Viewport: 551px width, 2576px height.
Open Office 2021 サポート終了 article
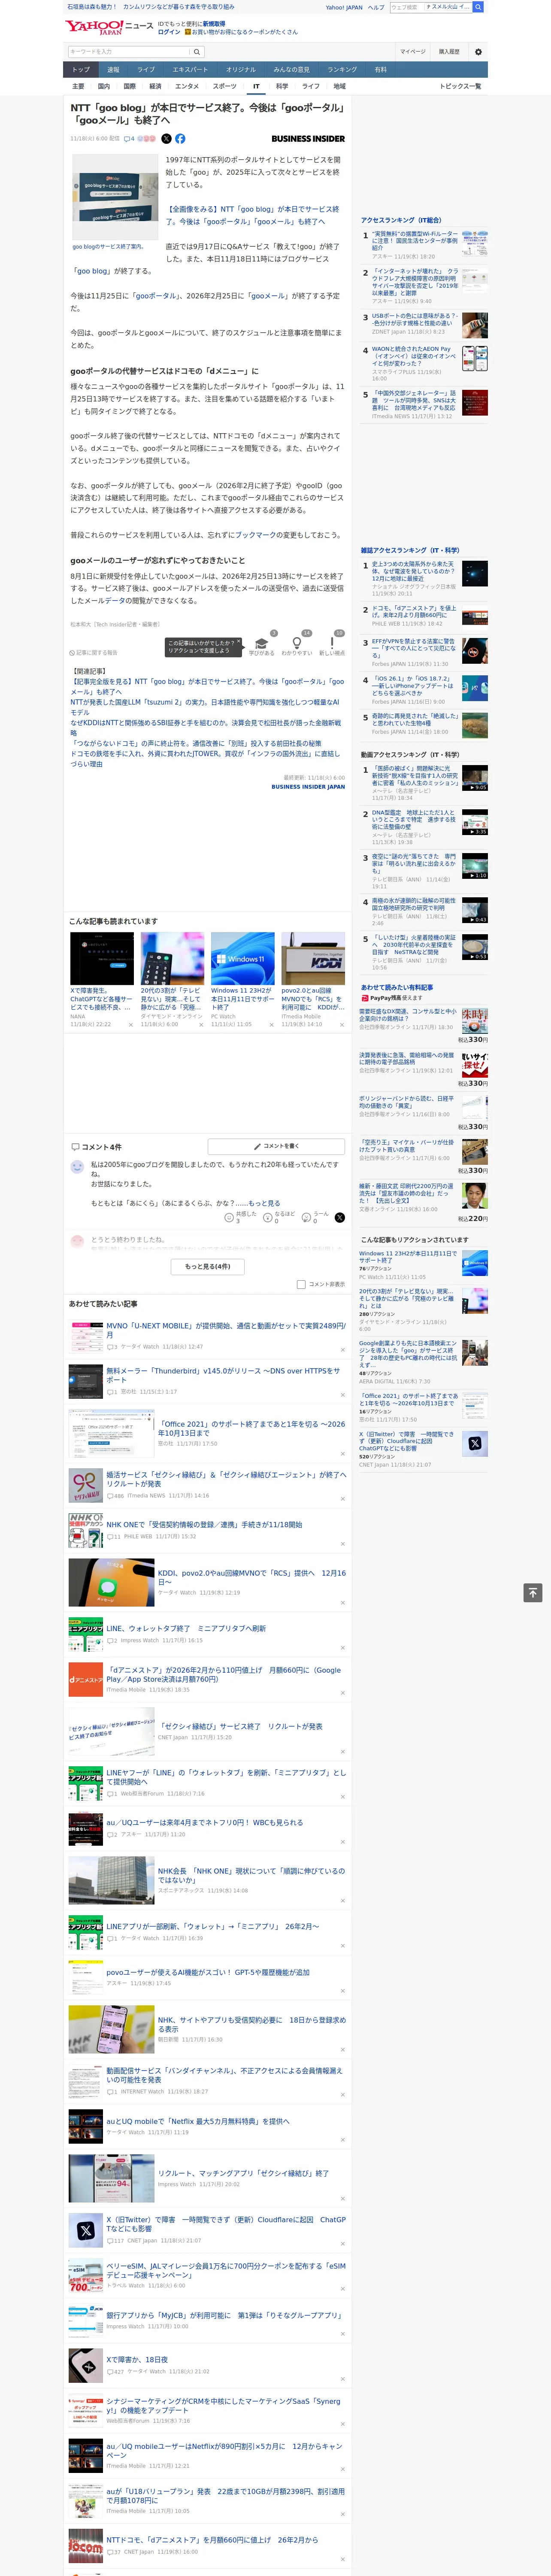tap(252, 1428)
